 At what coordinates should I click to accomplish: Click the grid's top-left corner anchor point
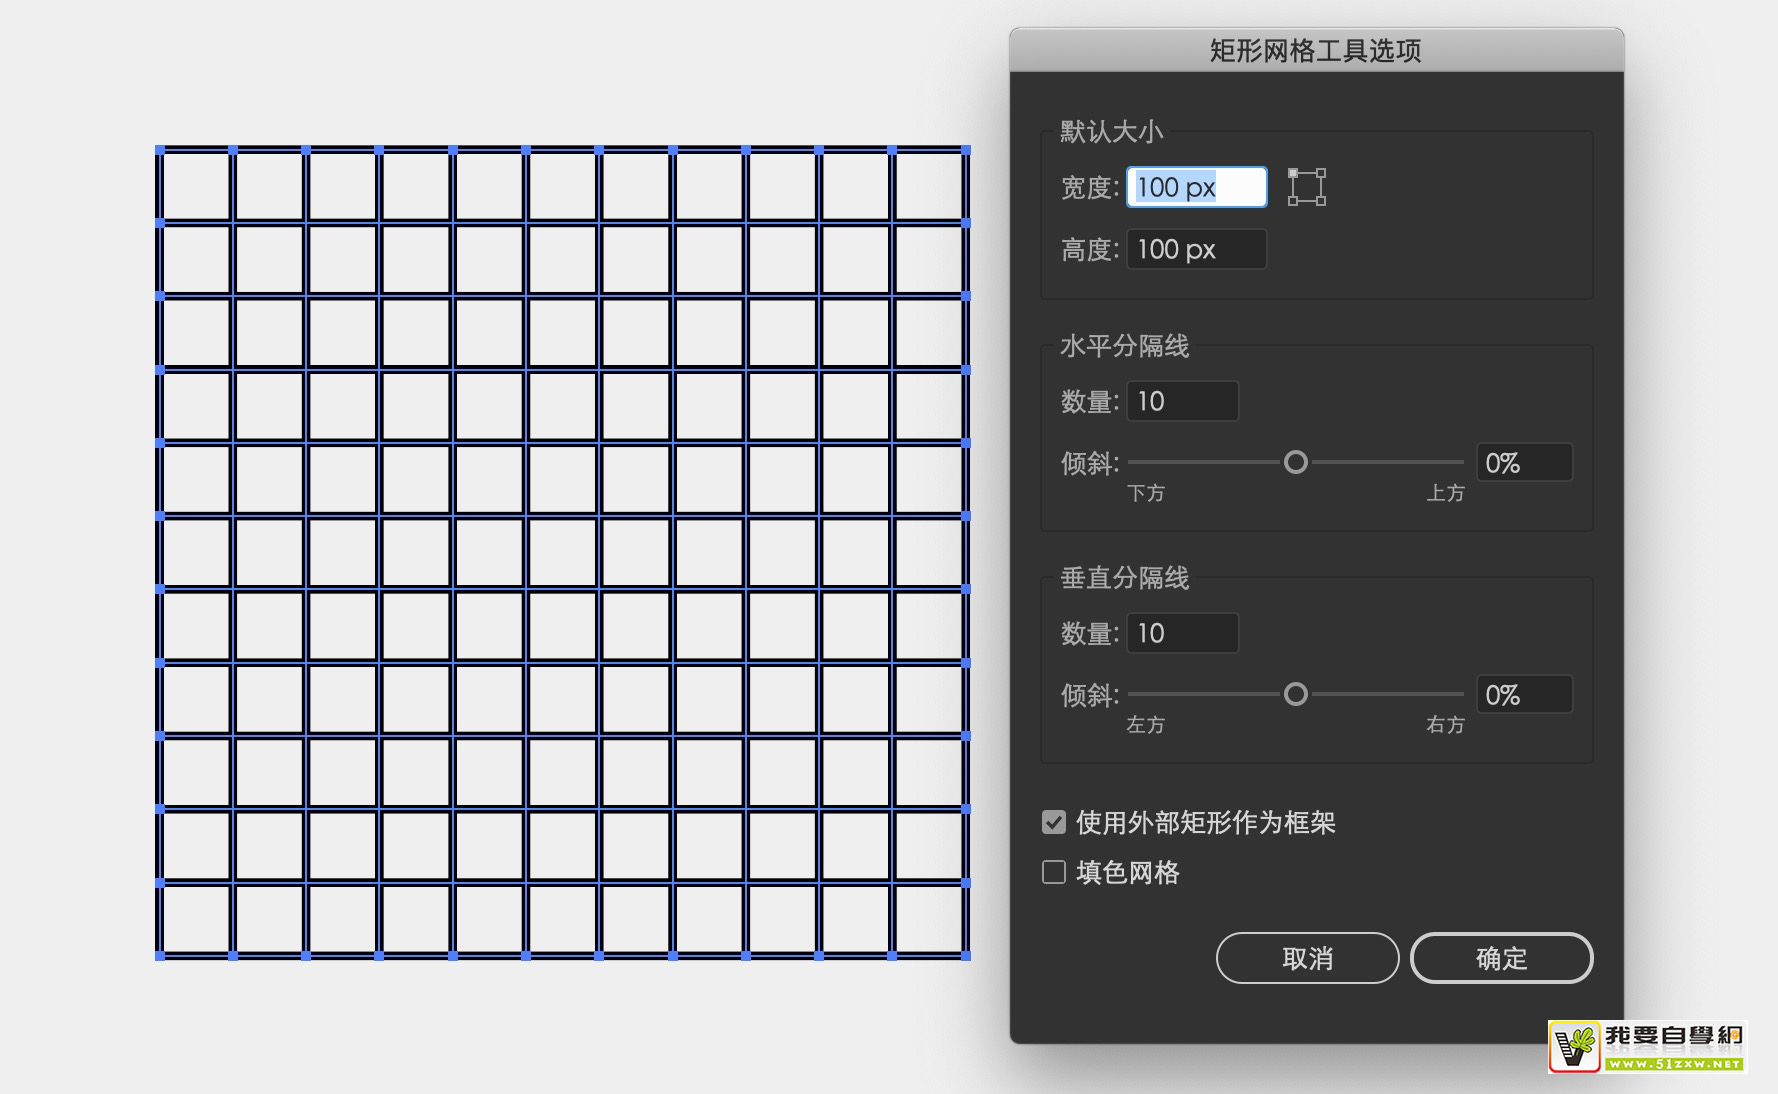click(160, 150)
